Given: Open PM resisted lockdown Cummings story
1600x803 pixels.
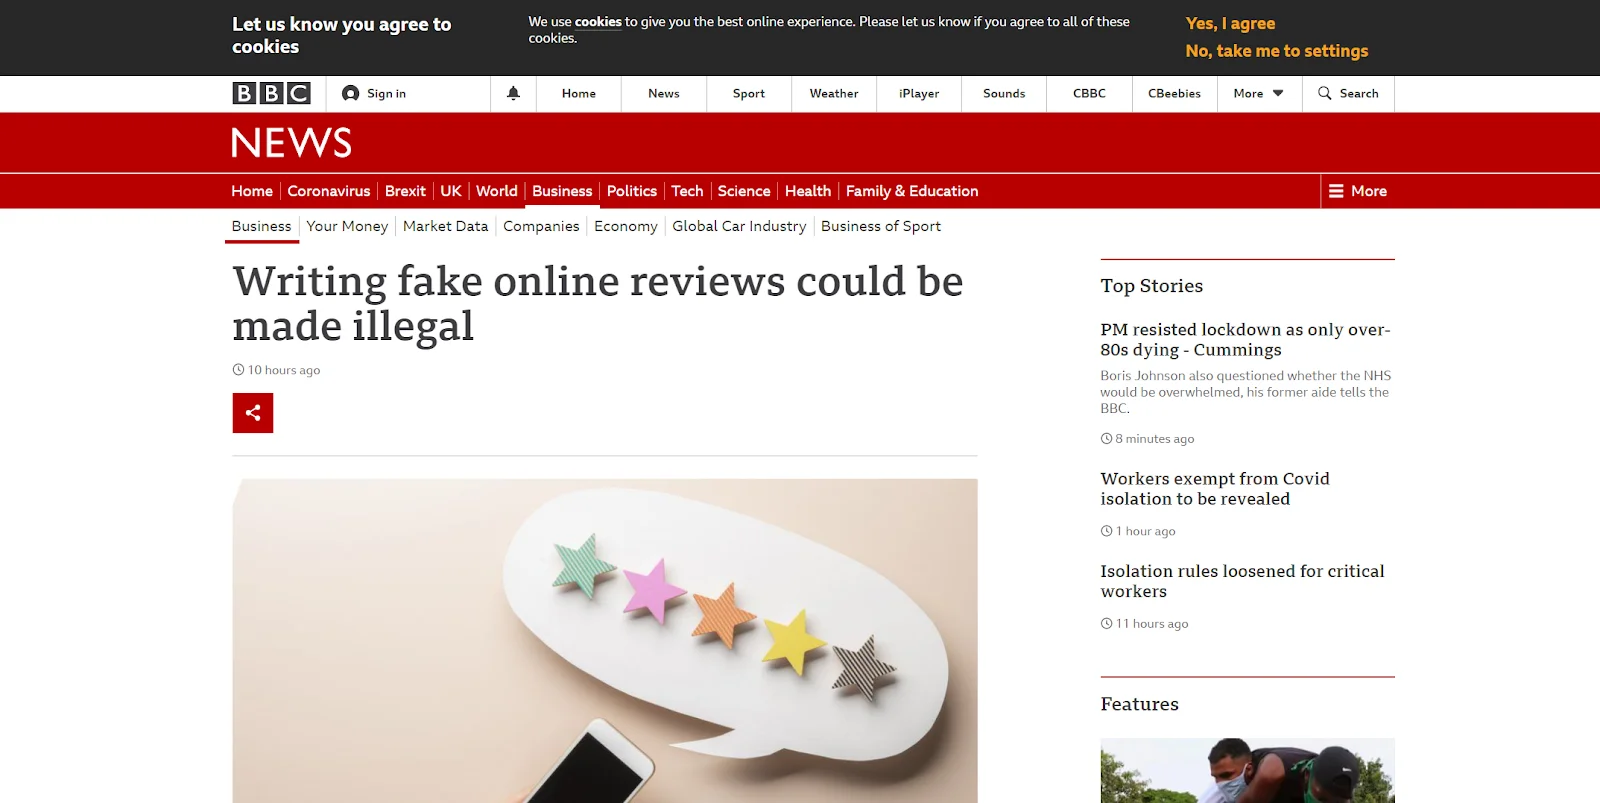Looking at the screenshot, I should pos(1245,339).
